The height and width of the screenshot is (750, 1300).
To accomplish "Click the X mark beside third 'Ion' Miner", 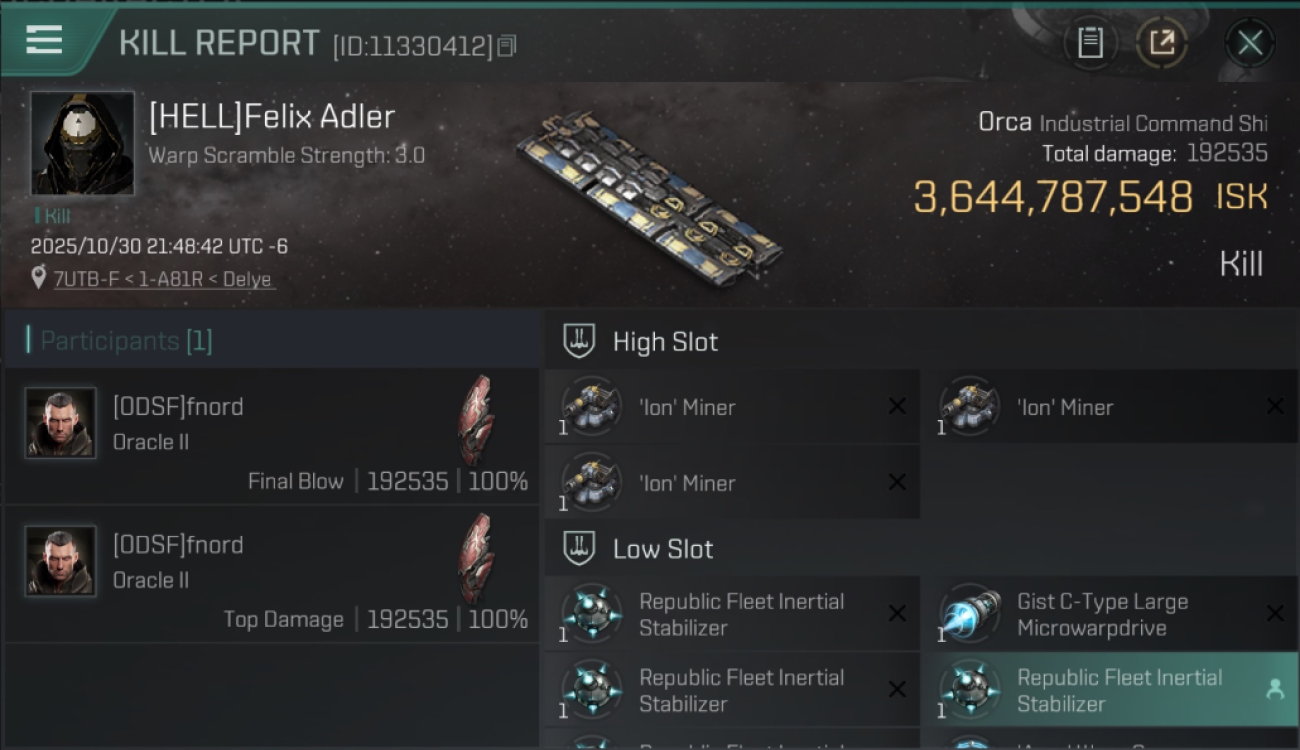I will (897, 482).
